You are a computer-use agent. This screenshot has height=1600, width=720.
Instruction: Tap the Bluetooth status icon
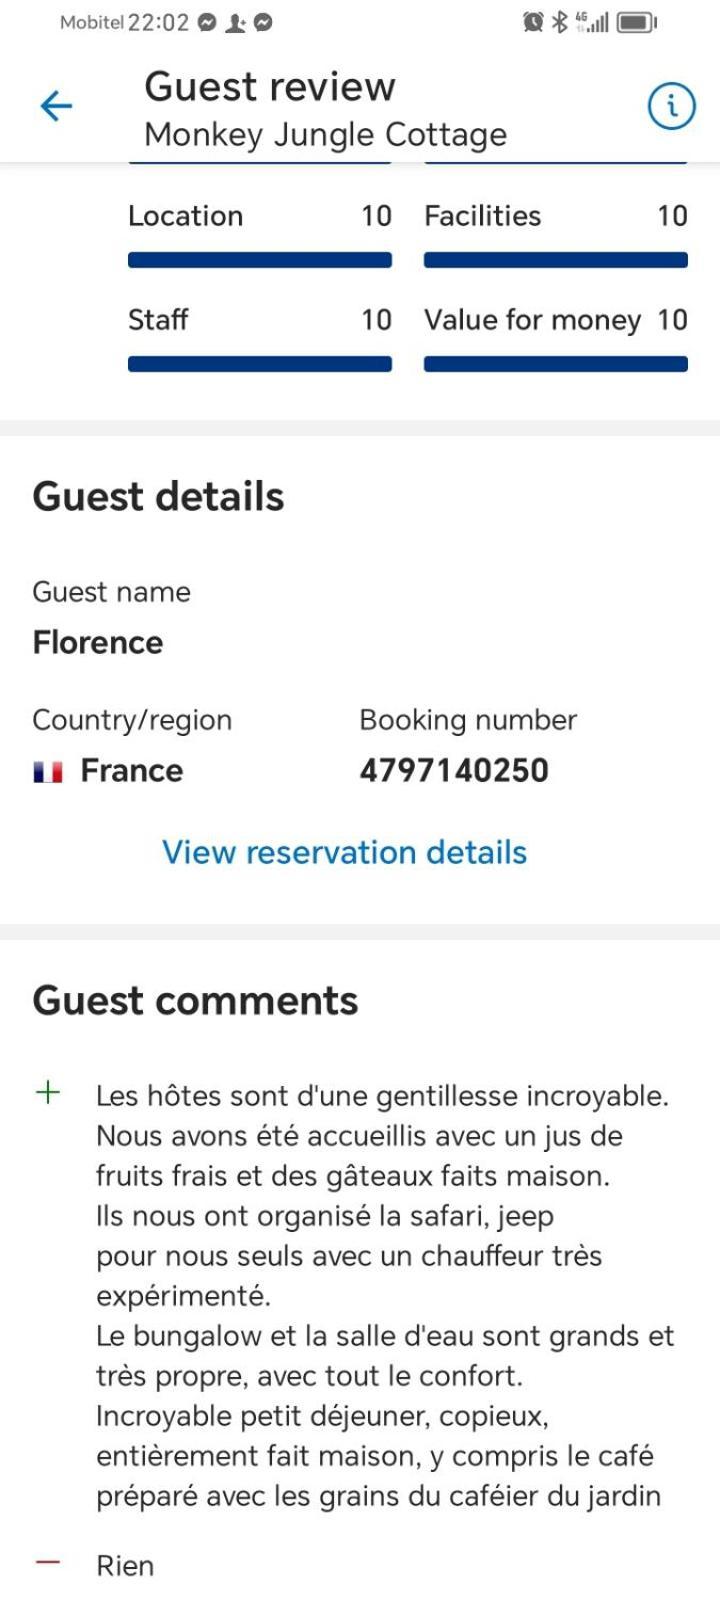pos(560,22)
